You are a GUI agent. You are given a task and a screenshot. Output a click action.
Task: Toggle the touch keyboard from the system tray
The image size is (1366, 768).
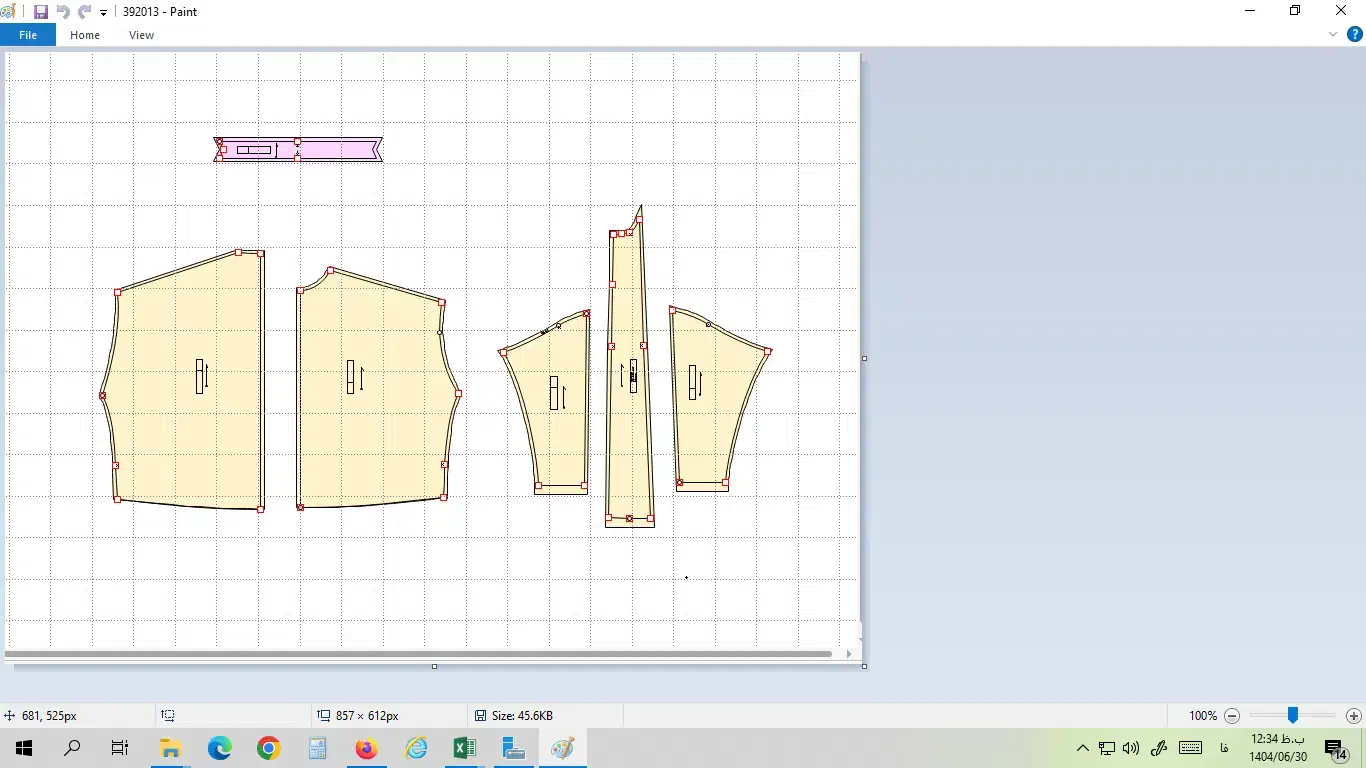pos(1190,747)
